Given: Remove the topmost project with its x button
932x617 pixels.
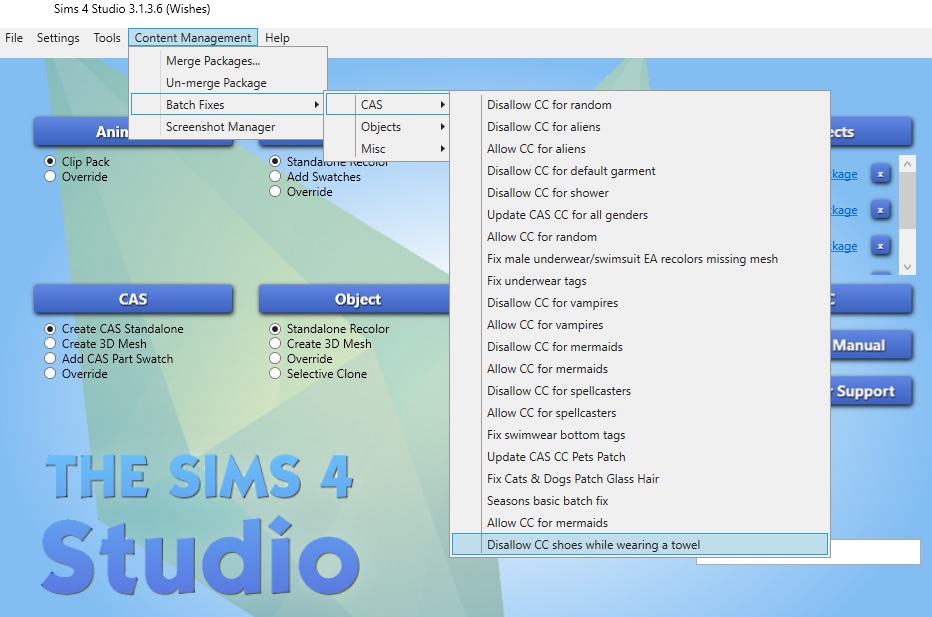Looking at the screenshot, I should click(880, 174).
